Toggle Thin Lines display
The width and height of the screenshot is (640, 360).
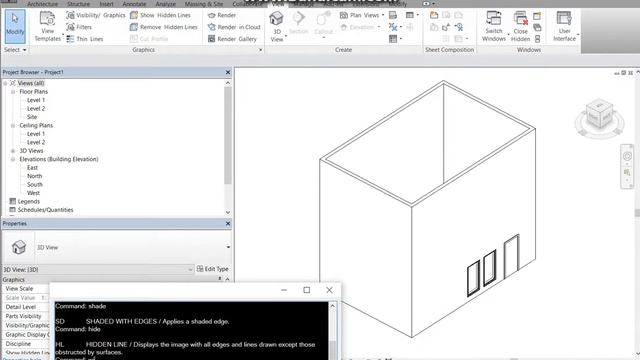[85, 39]
